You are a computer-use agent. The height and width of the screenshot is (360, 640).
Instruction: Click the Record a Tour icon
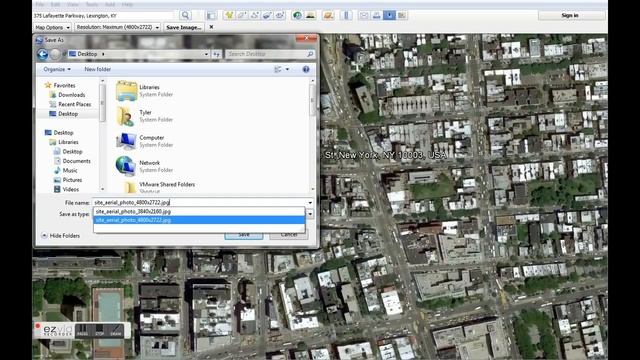[280, 16]
